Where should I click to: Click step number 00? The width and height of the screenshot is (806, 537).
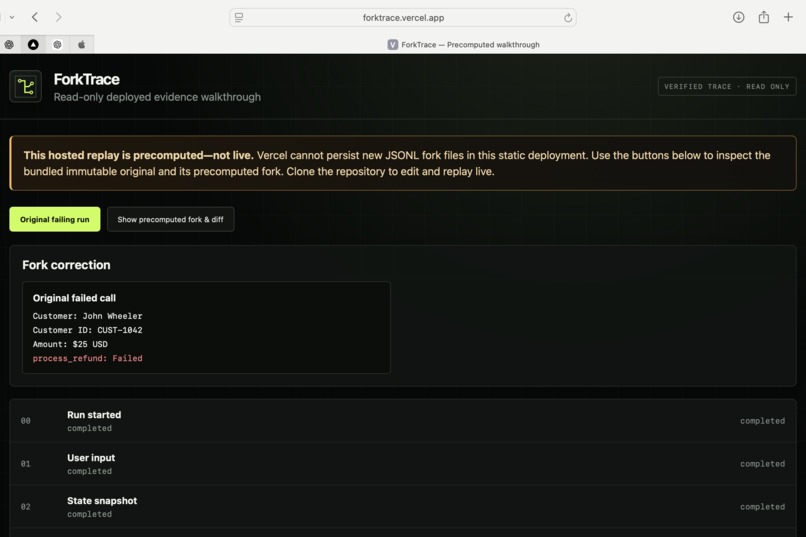click(x=26, y=421)
